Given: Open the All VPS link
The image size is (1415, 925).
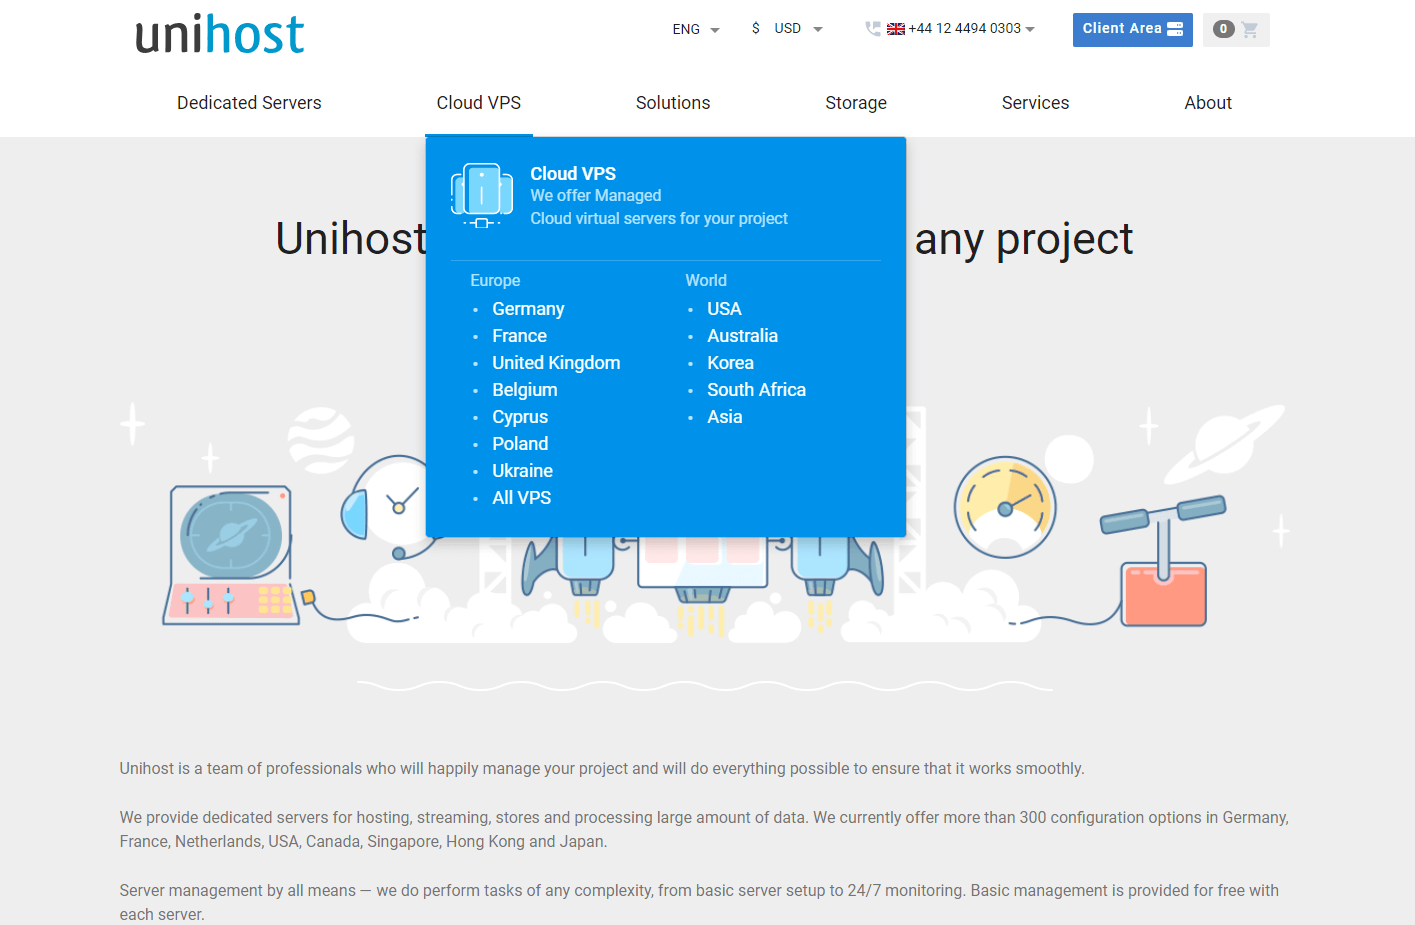Looking at the screenshot, I should 521,498.
